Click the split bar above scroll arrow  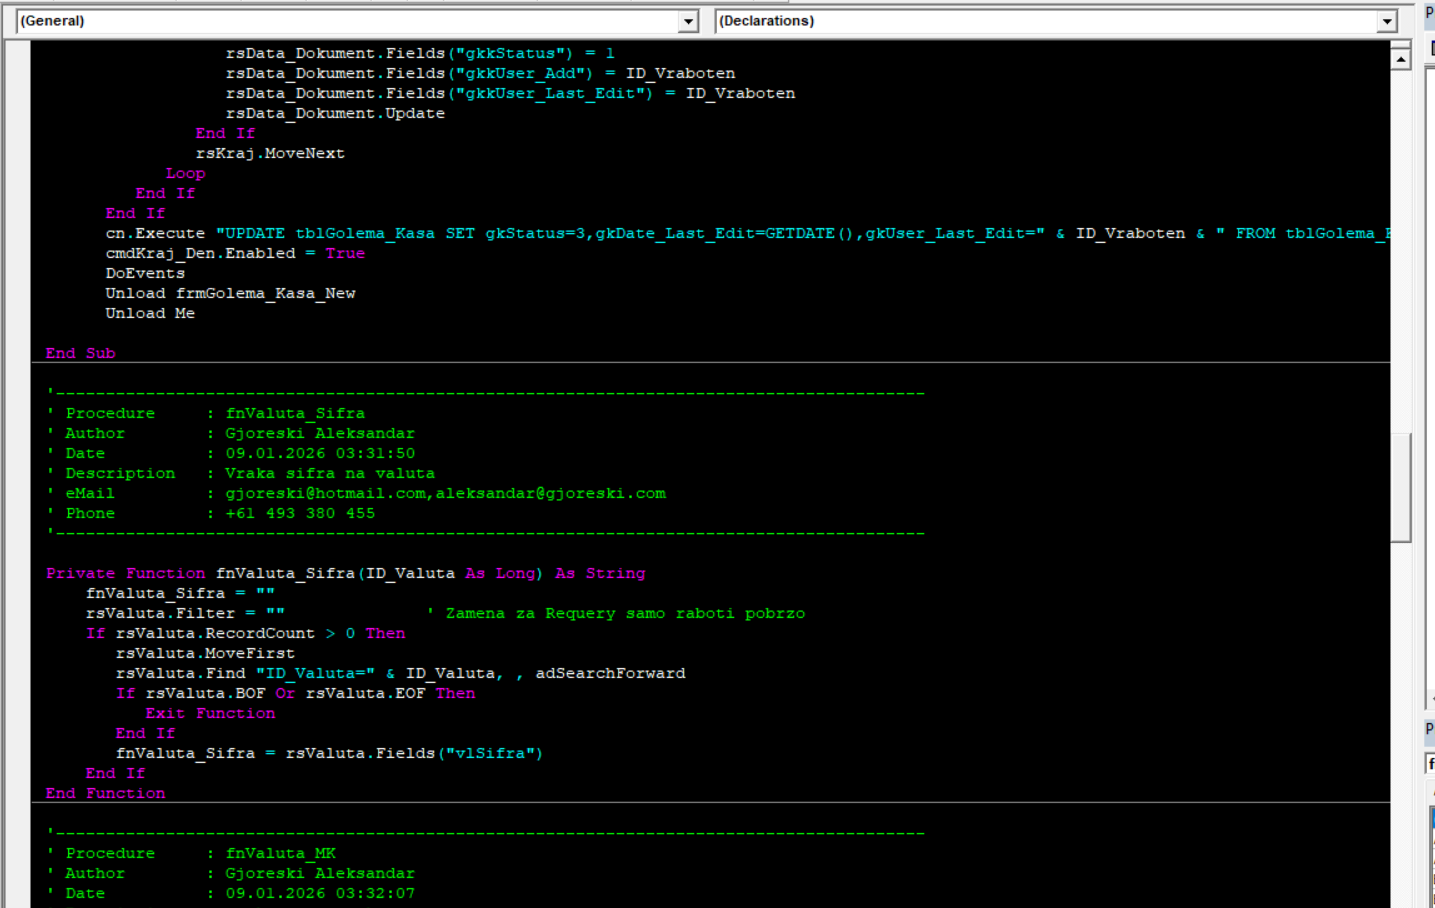coord(1400,43)
